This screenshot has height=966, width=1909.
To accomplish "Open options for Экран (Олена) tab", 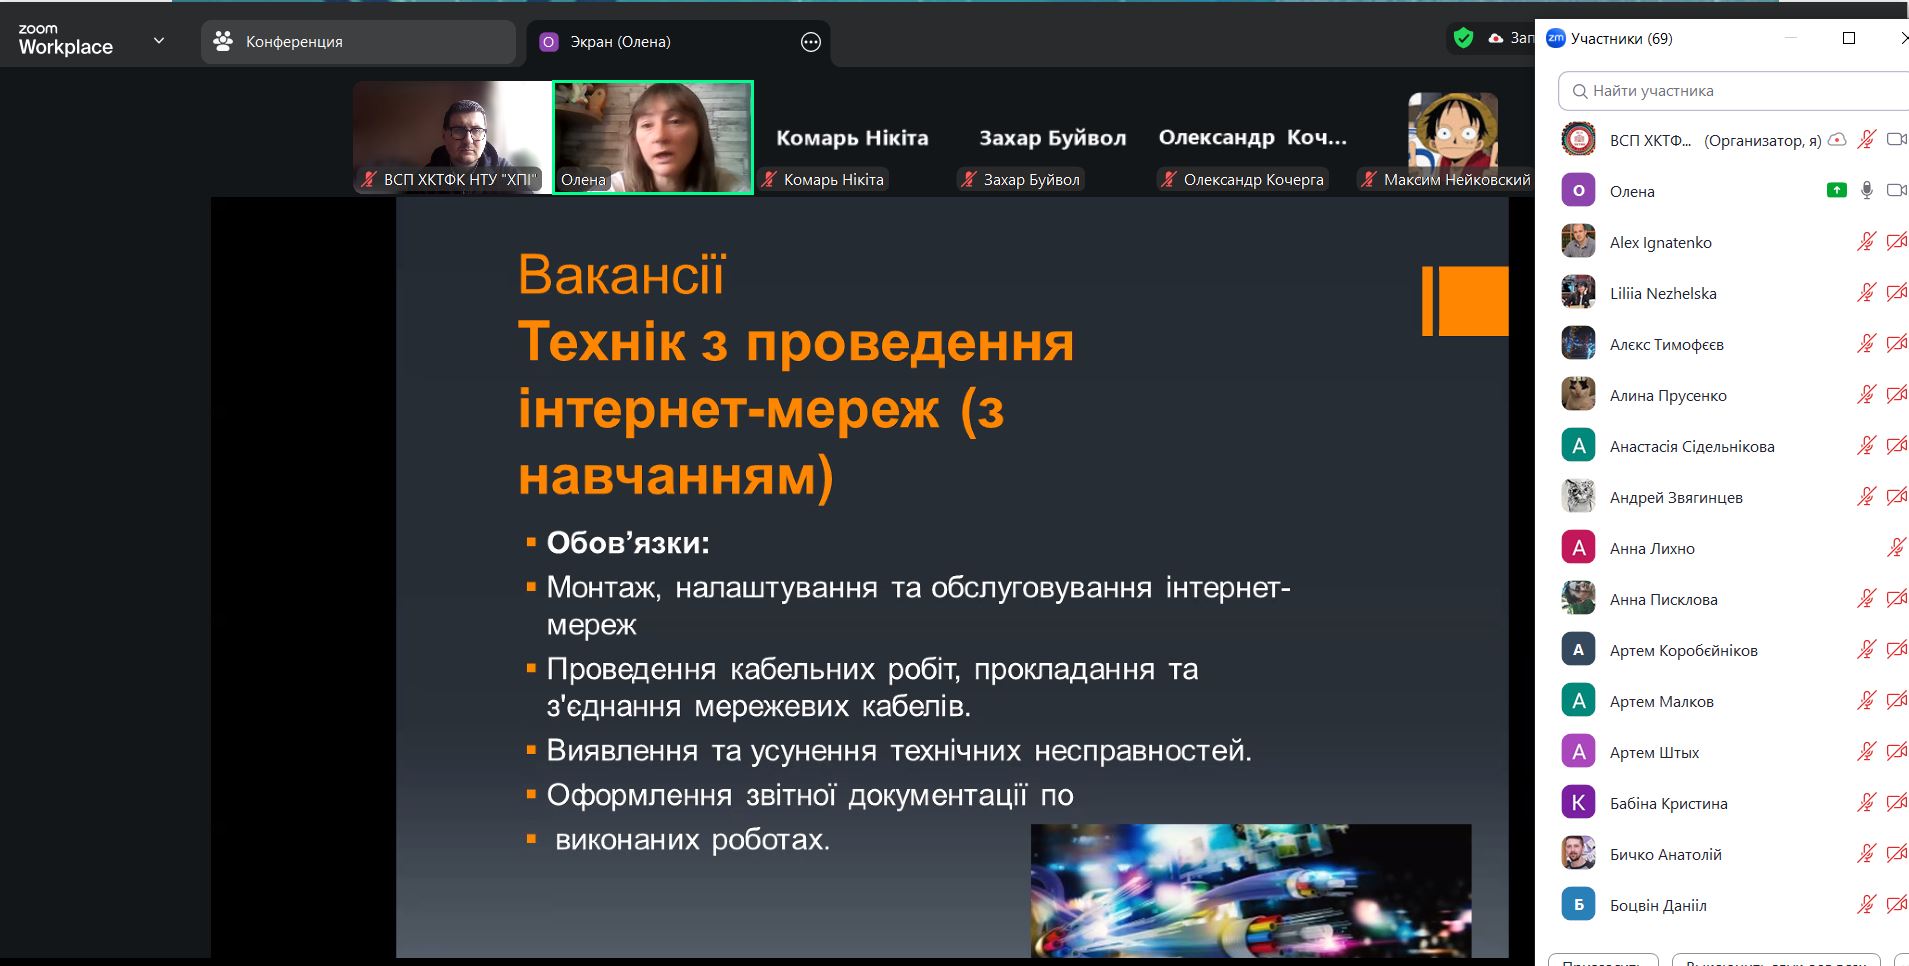I will tap(810, 42).
